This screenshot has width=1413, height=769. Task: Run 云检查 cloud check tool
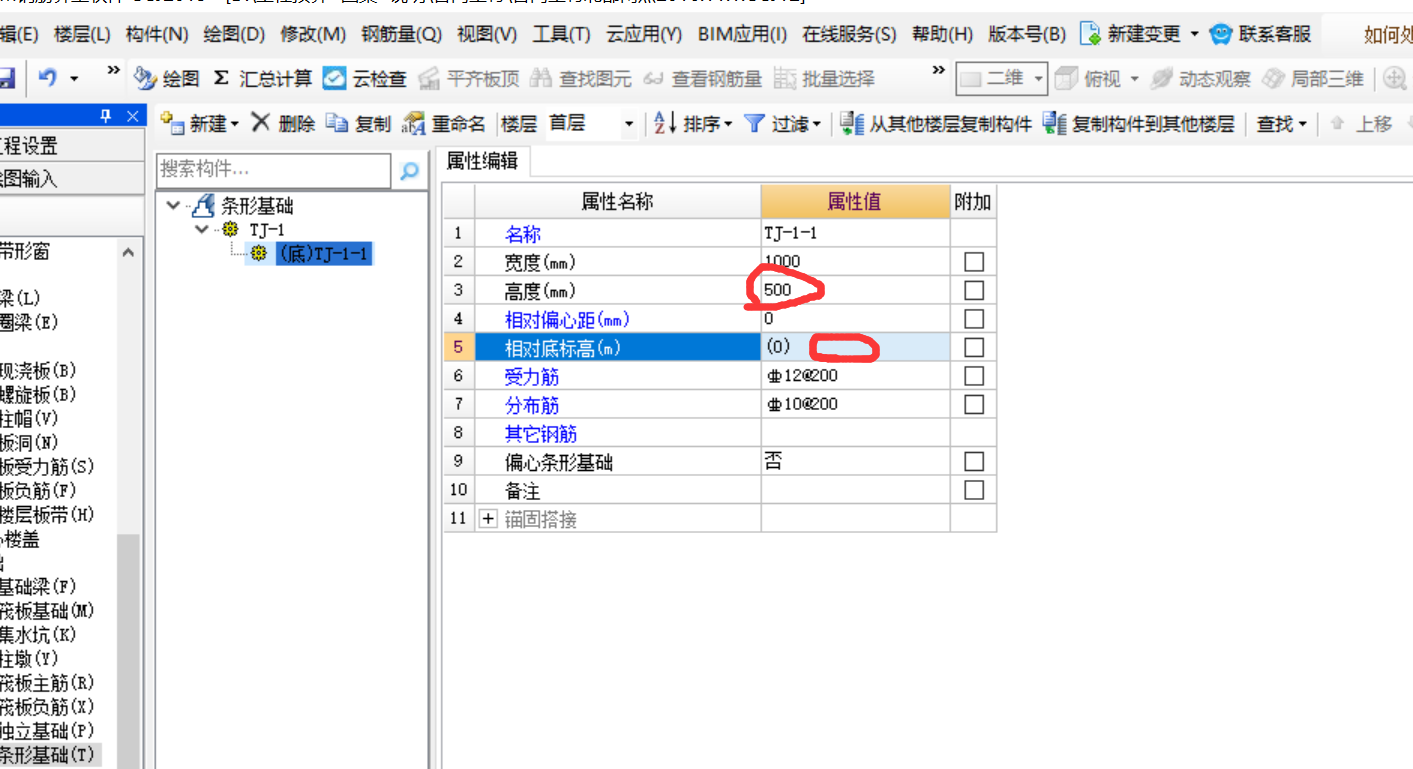coord(335,78)
